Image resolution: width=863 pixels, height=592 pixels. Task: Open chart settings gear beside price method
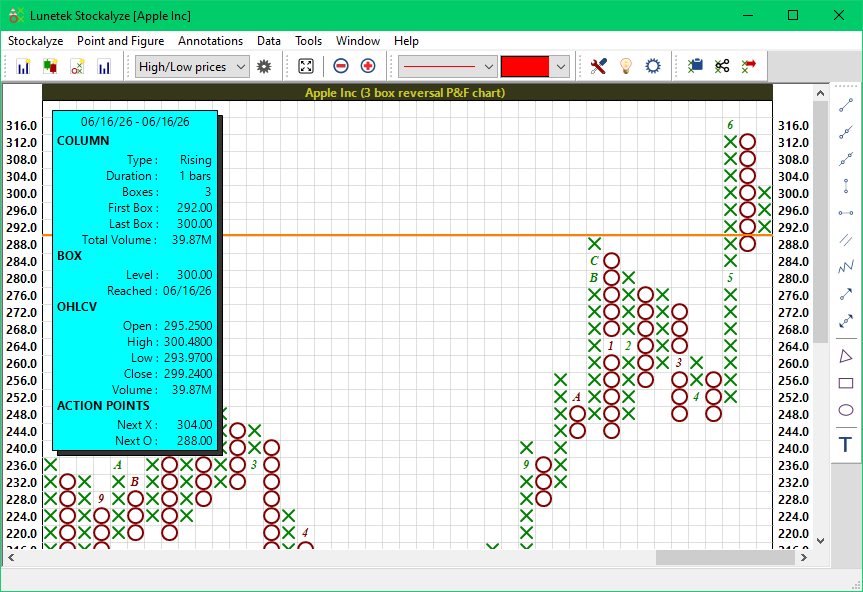264,67
